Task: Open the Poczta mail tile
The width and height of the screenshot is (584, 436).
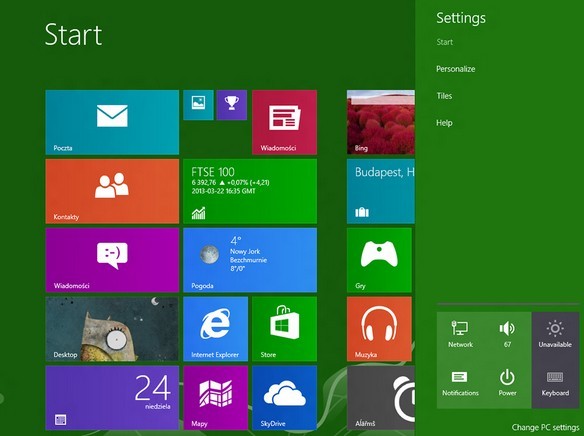Action: click(112, 122)
